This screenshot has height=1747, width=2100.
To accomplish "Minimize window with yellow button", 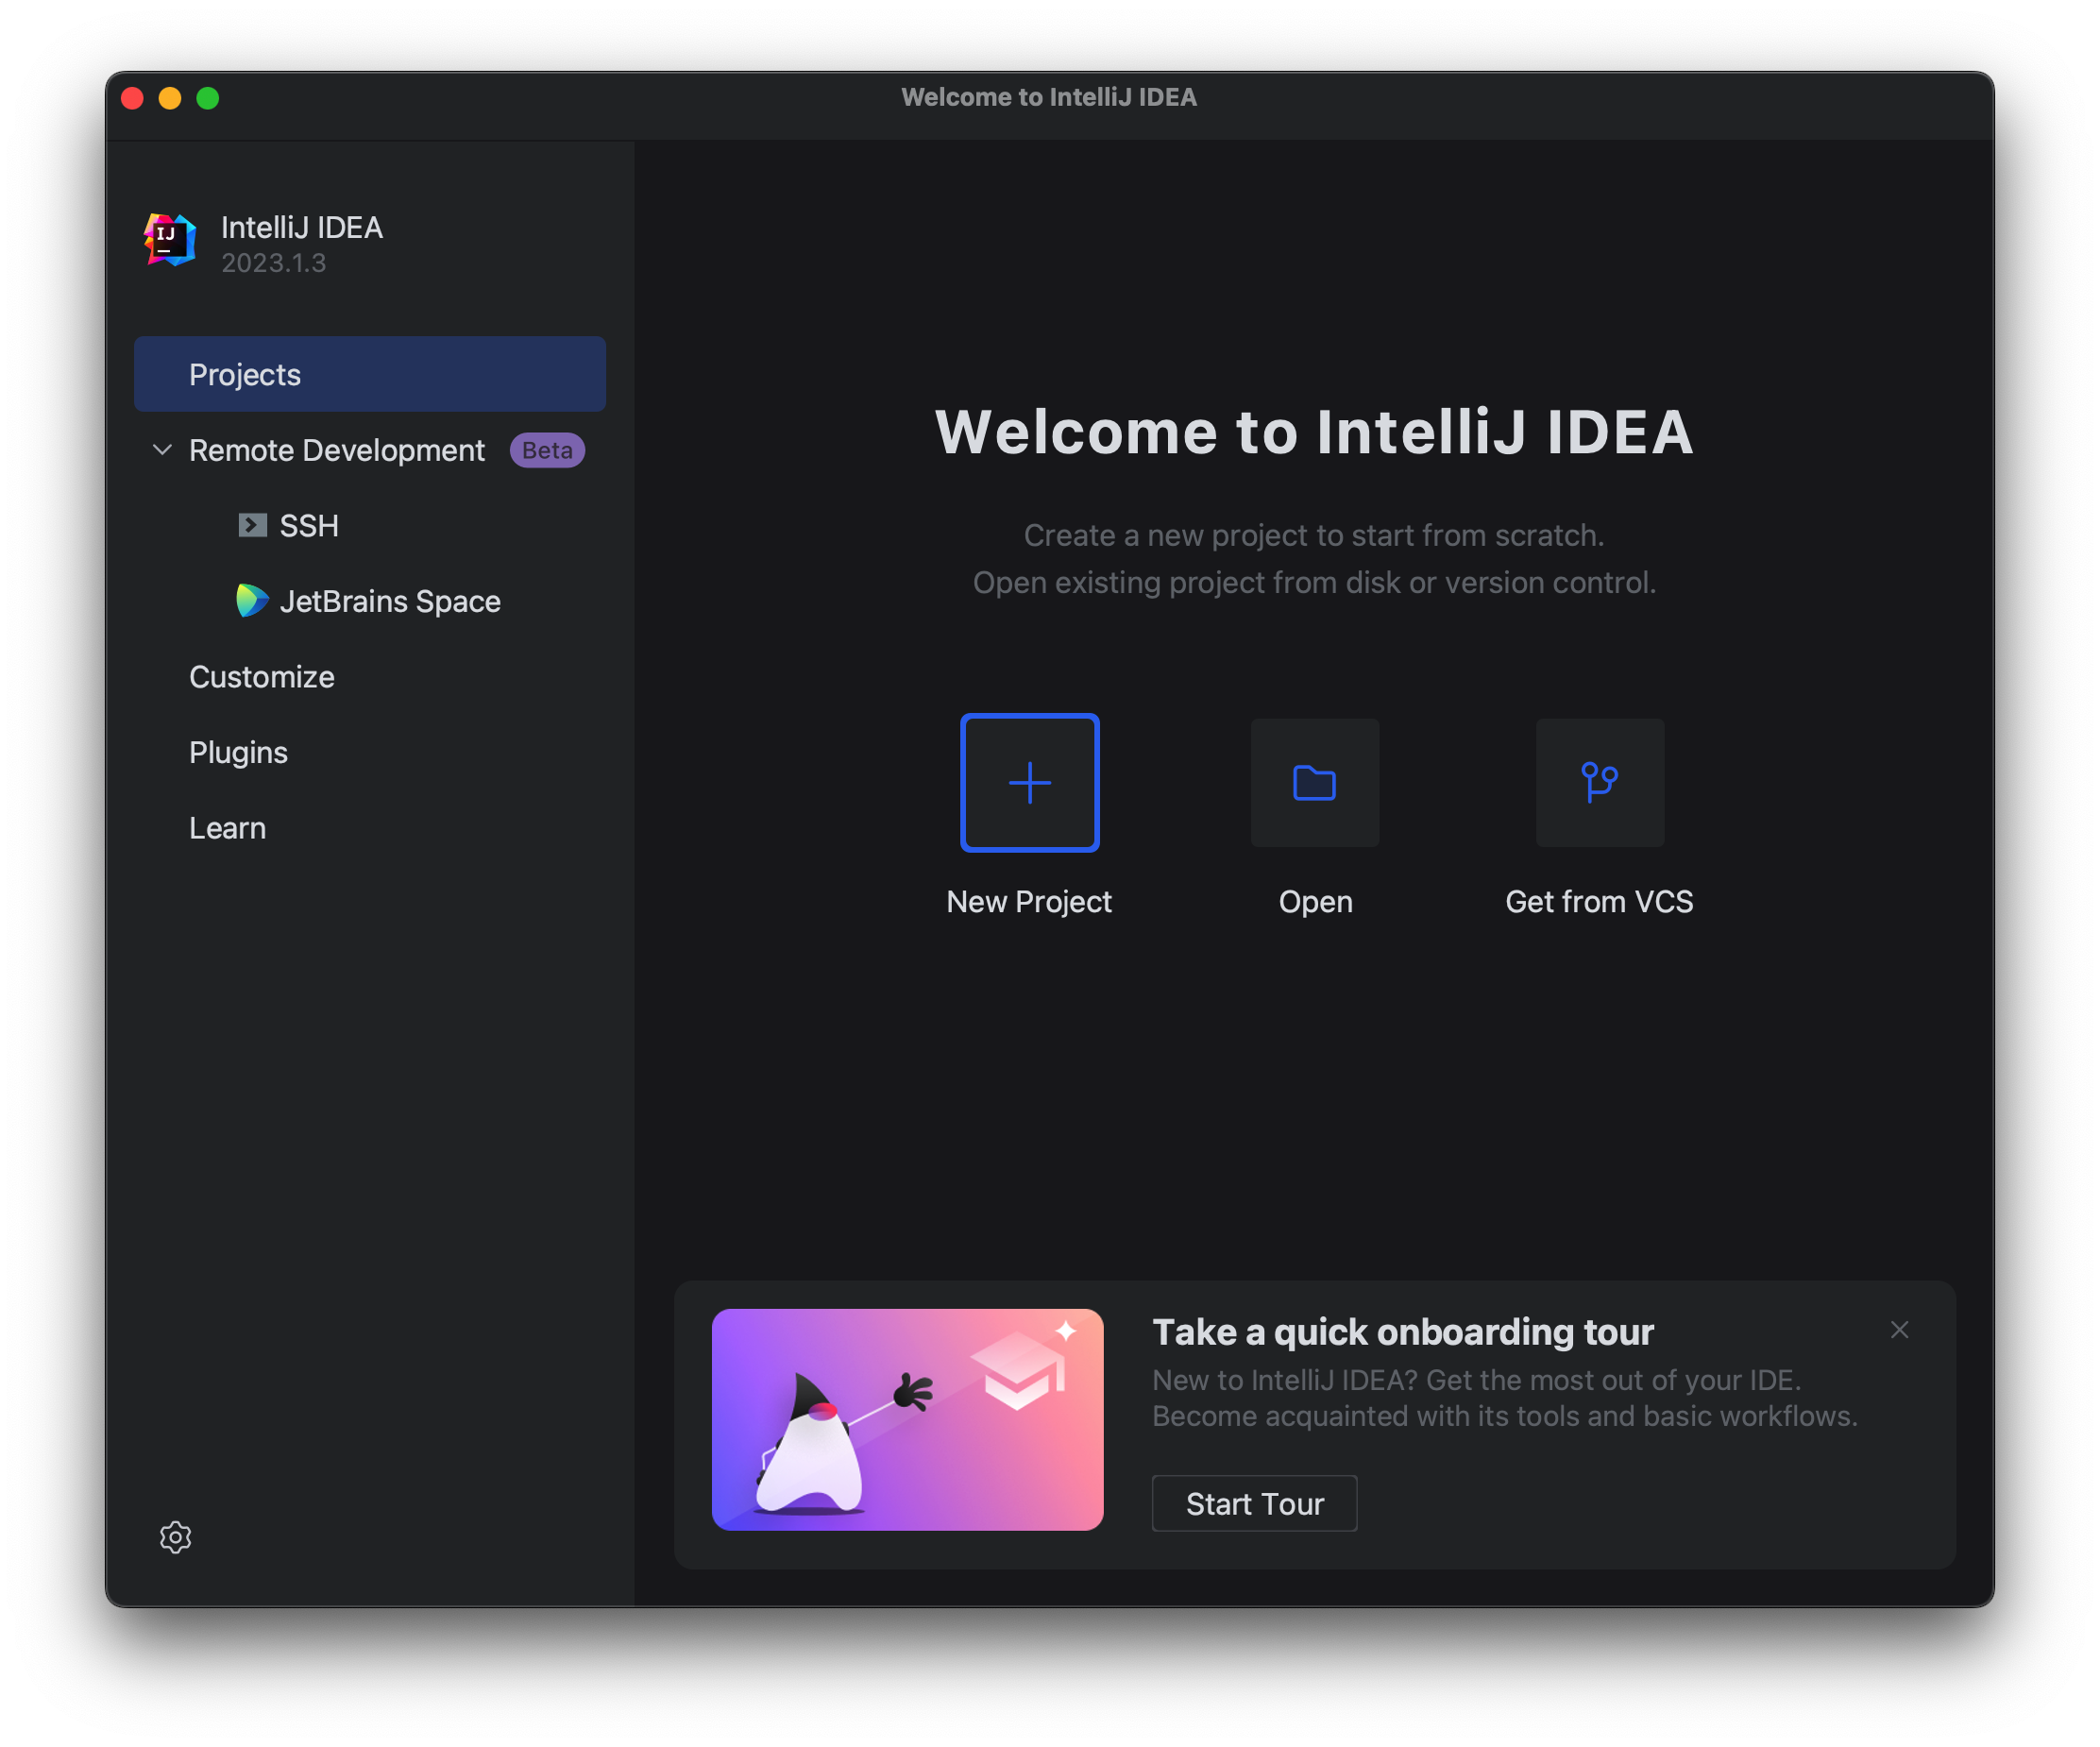I will [x=170, y=97].
